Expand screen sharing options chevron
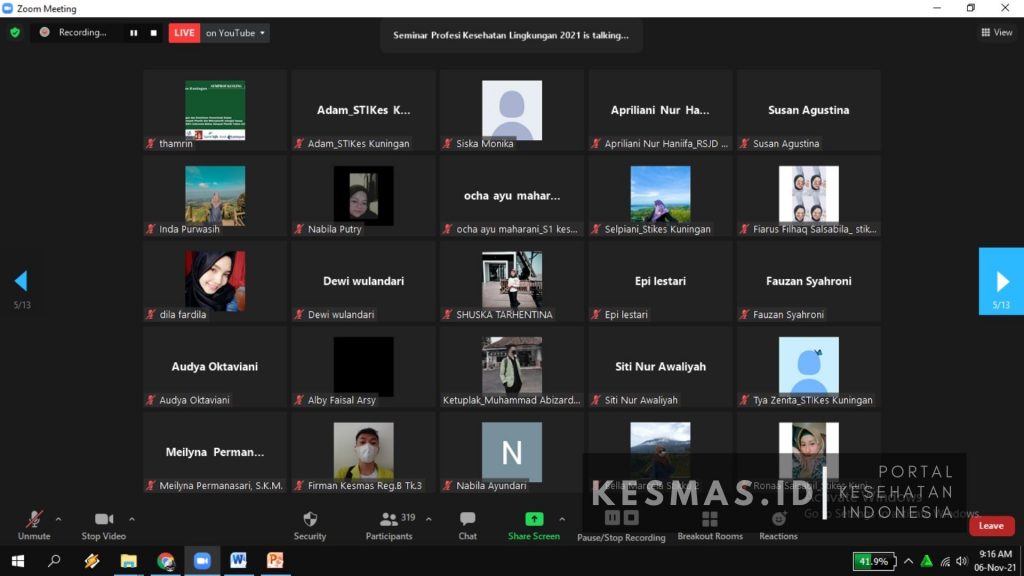Screen dimensions: 1024x576 pyautogui.click(x=561, y=520)
